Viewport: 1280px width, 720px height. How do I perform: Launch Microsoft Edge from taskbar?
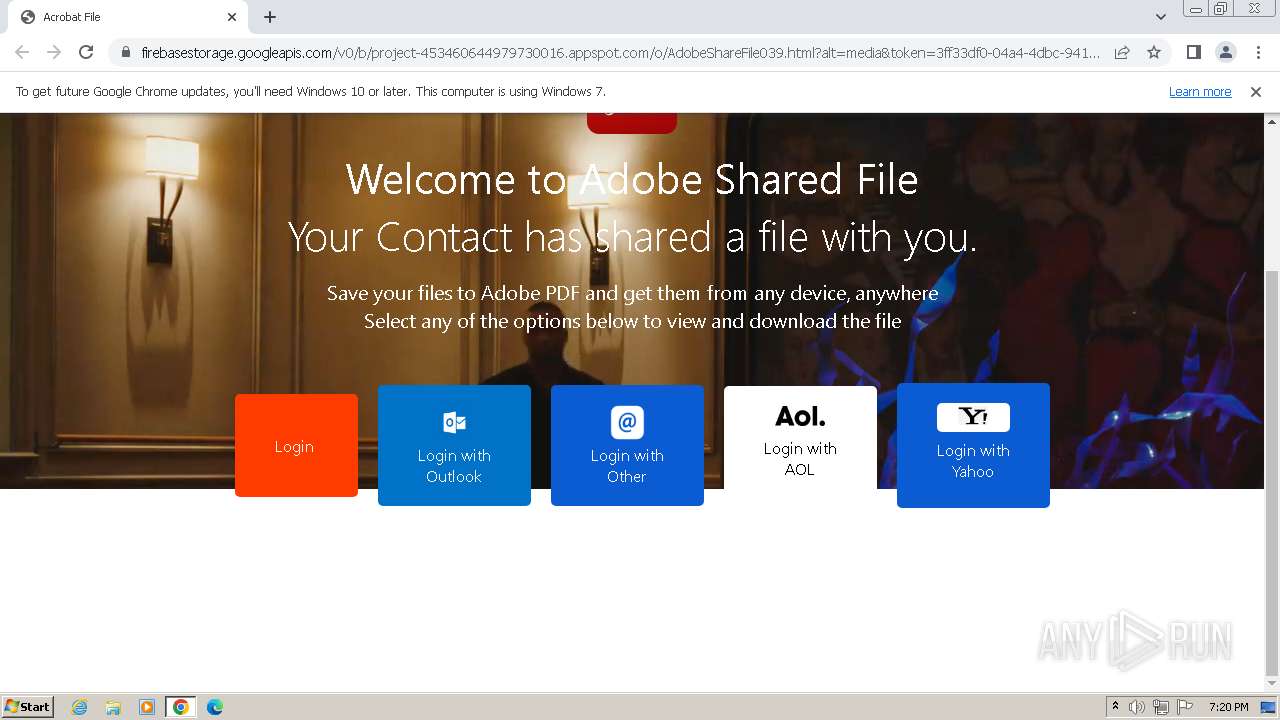pyautogui.click(x=214, y=707)
